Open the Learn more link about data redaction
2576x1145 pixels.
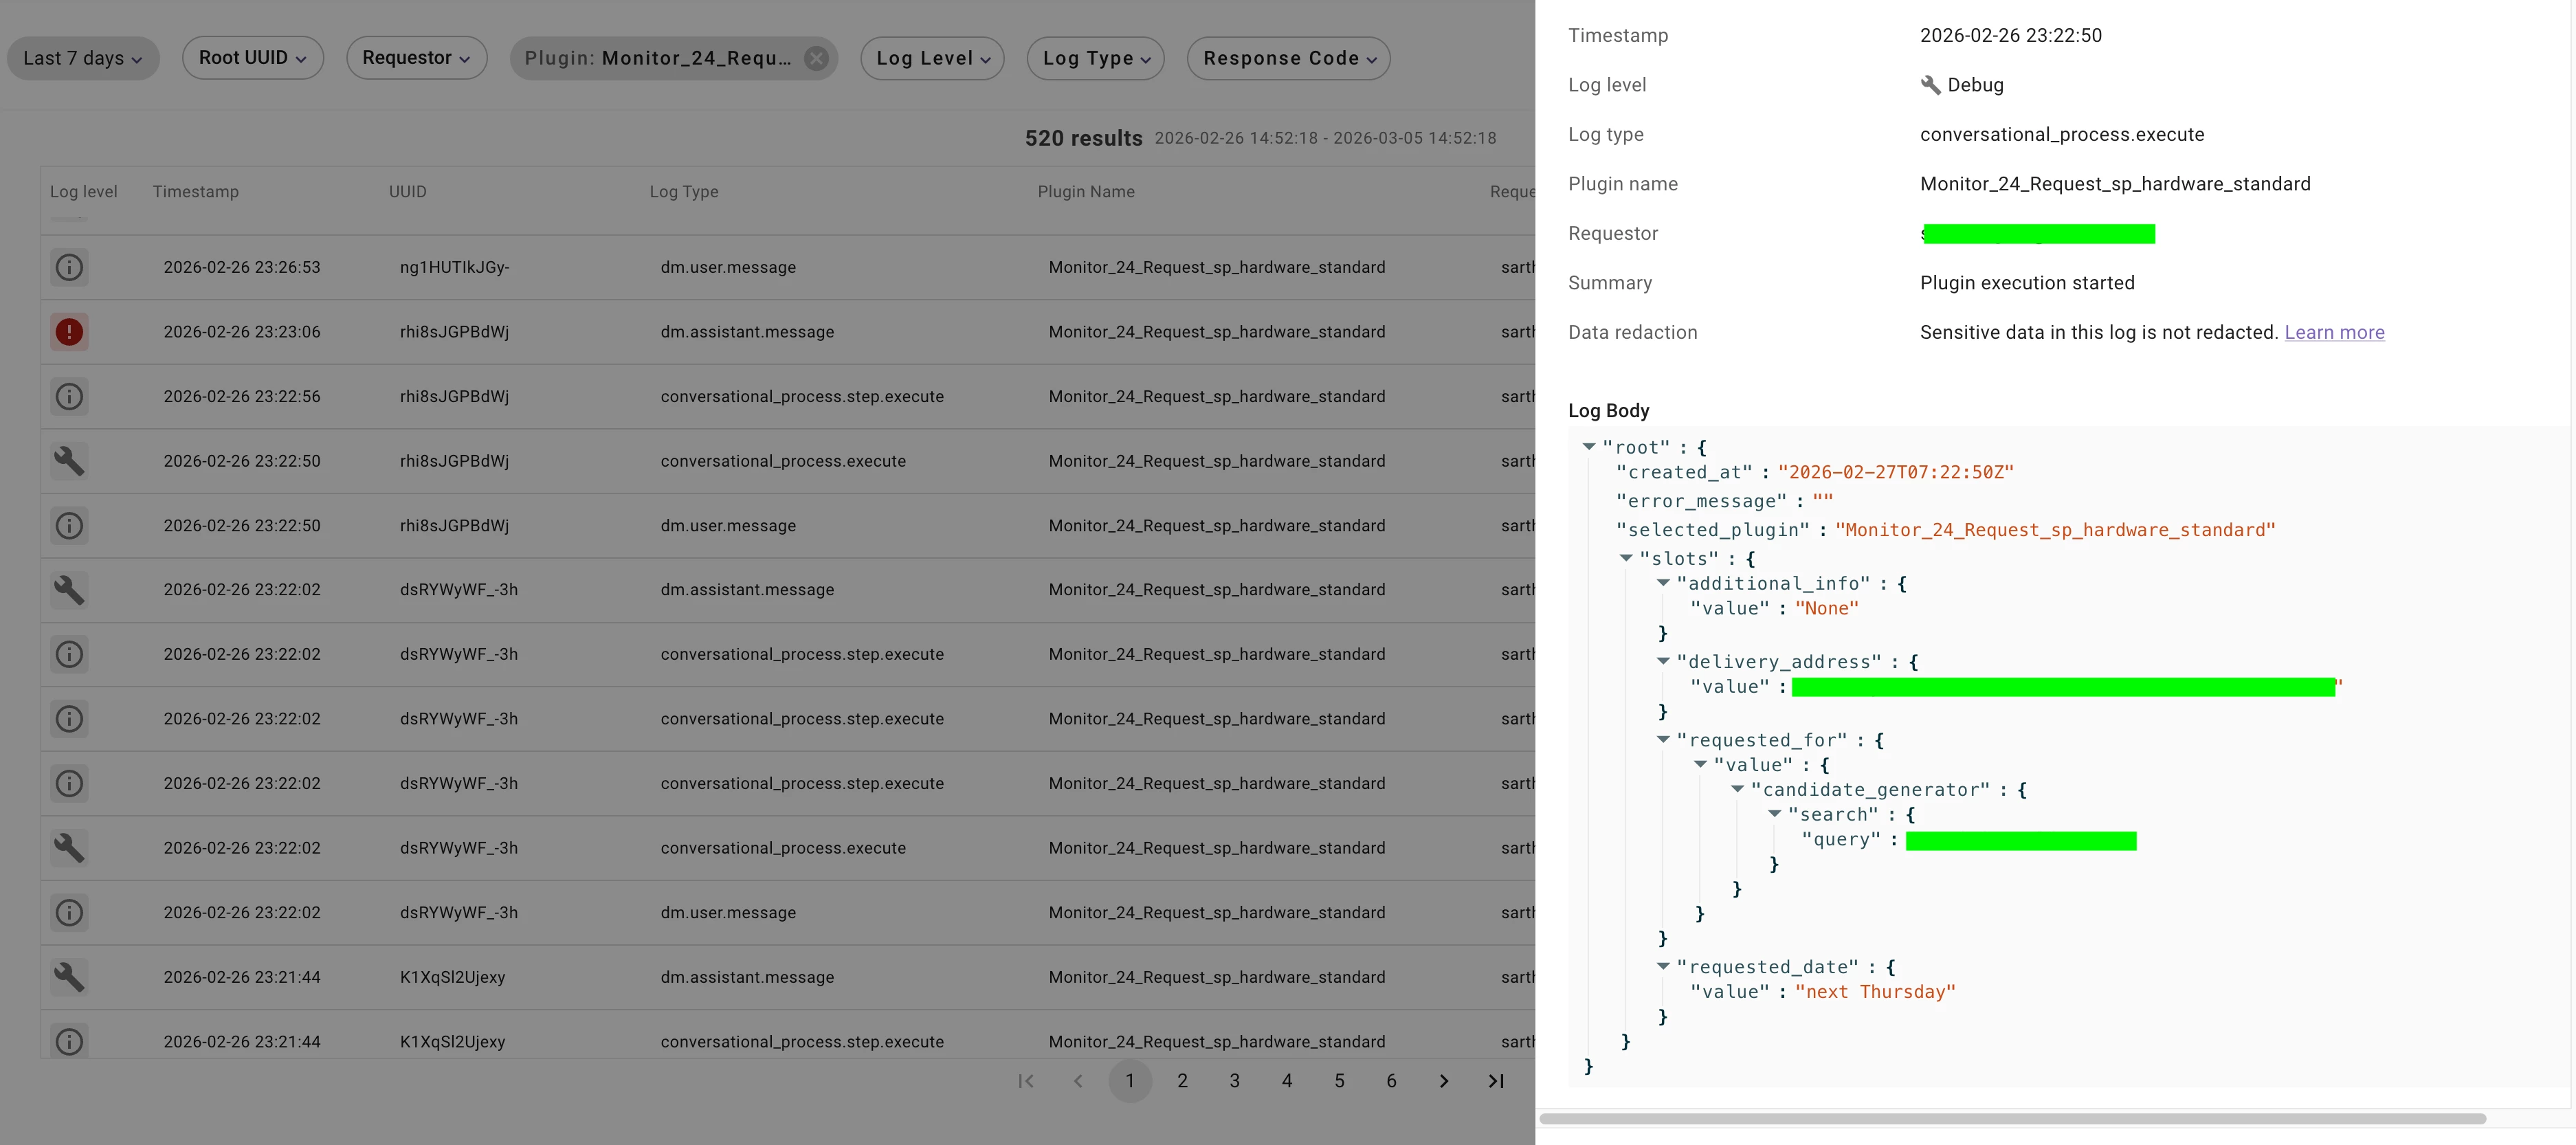(2334, 332)
